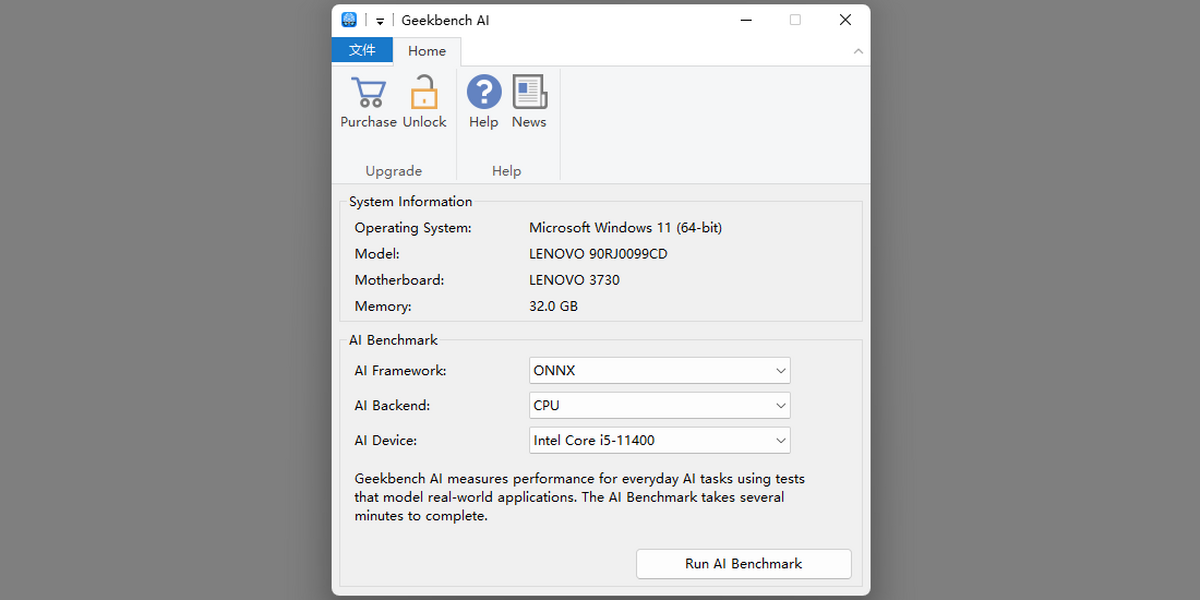Click the 32.0 GB memory value

click(553, 306)
